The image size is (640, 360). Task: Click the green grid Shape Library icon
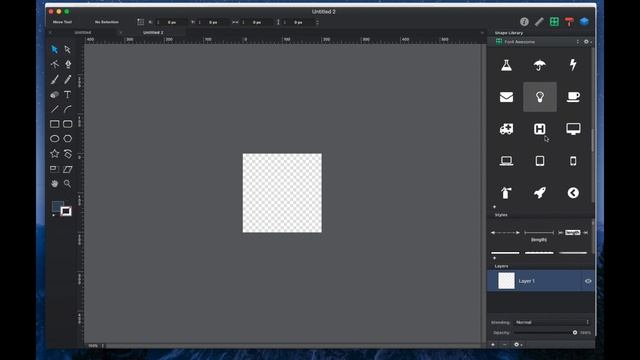pos(554,22)
